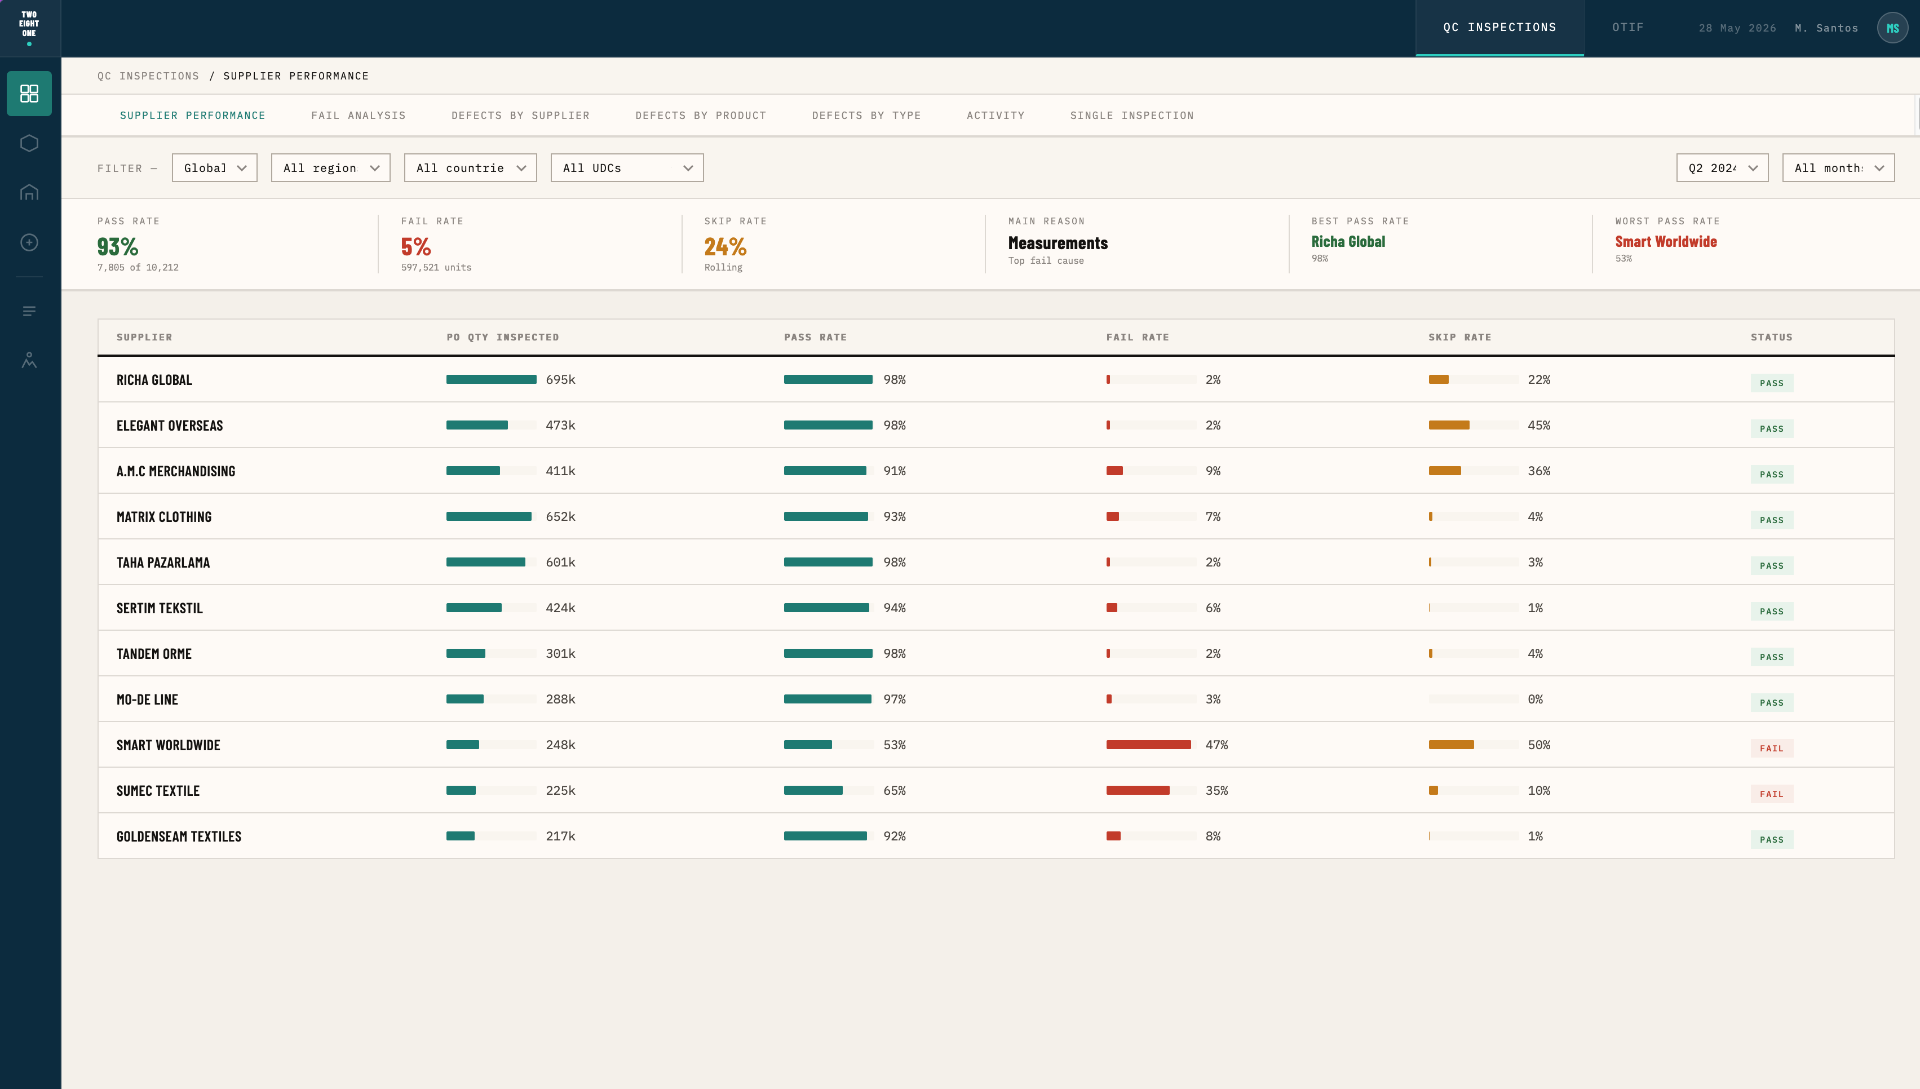This screenshot has width=1920, height=1089.
Task: Sort by Fail Rate column header
Action: click(1137, 338)
